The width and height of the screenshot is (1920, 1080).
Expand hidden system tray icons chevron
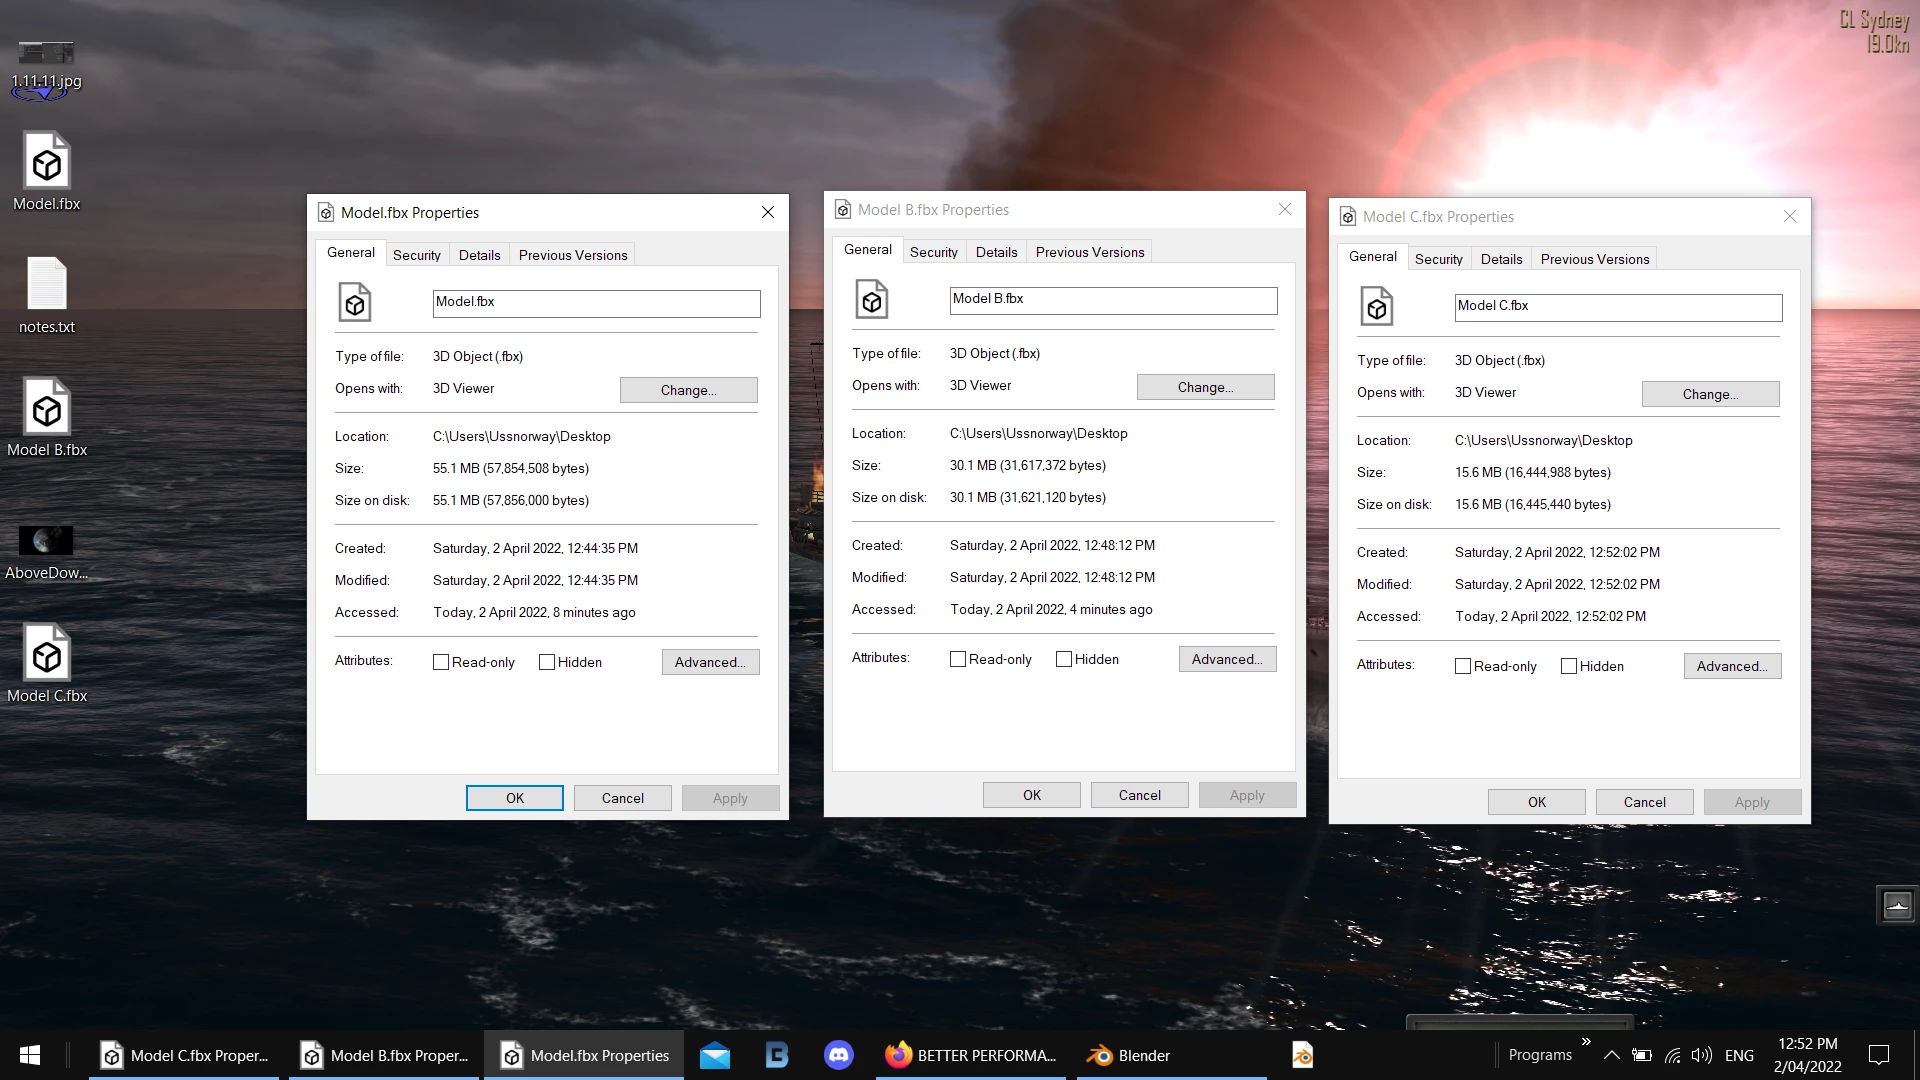[x=1611, y=1055]
